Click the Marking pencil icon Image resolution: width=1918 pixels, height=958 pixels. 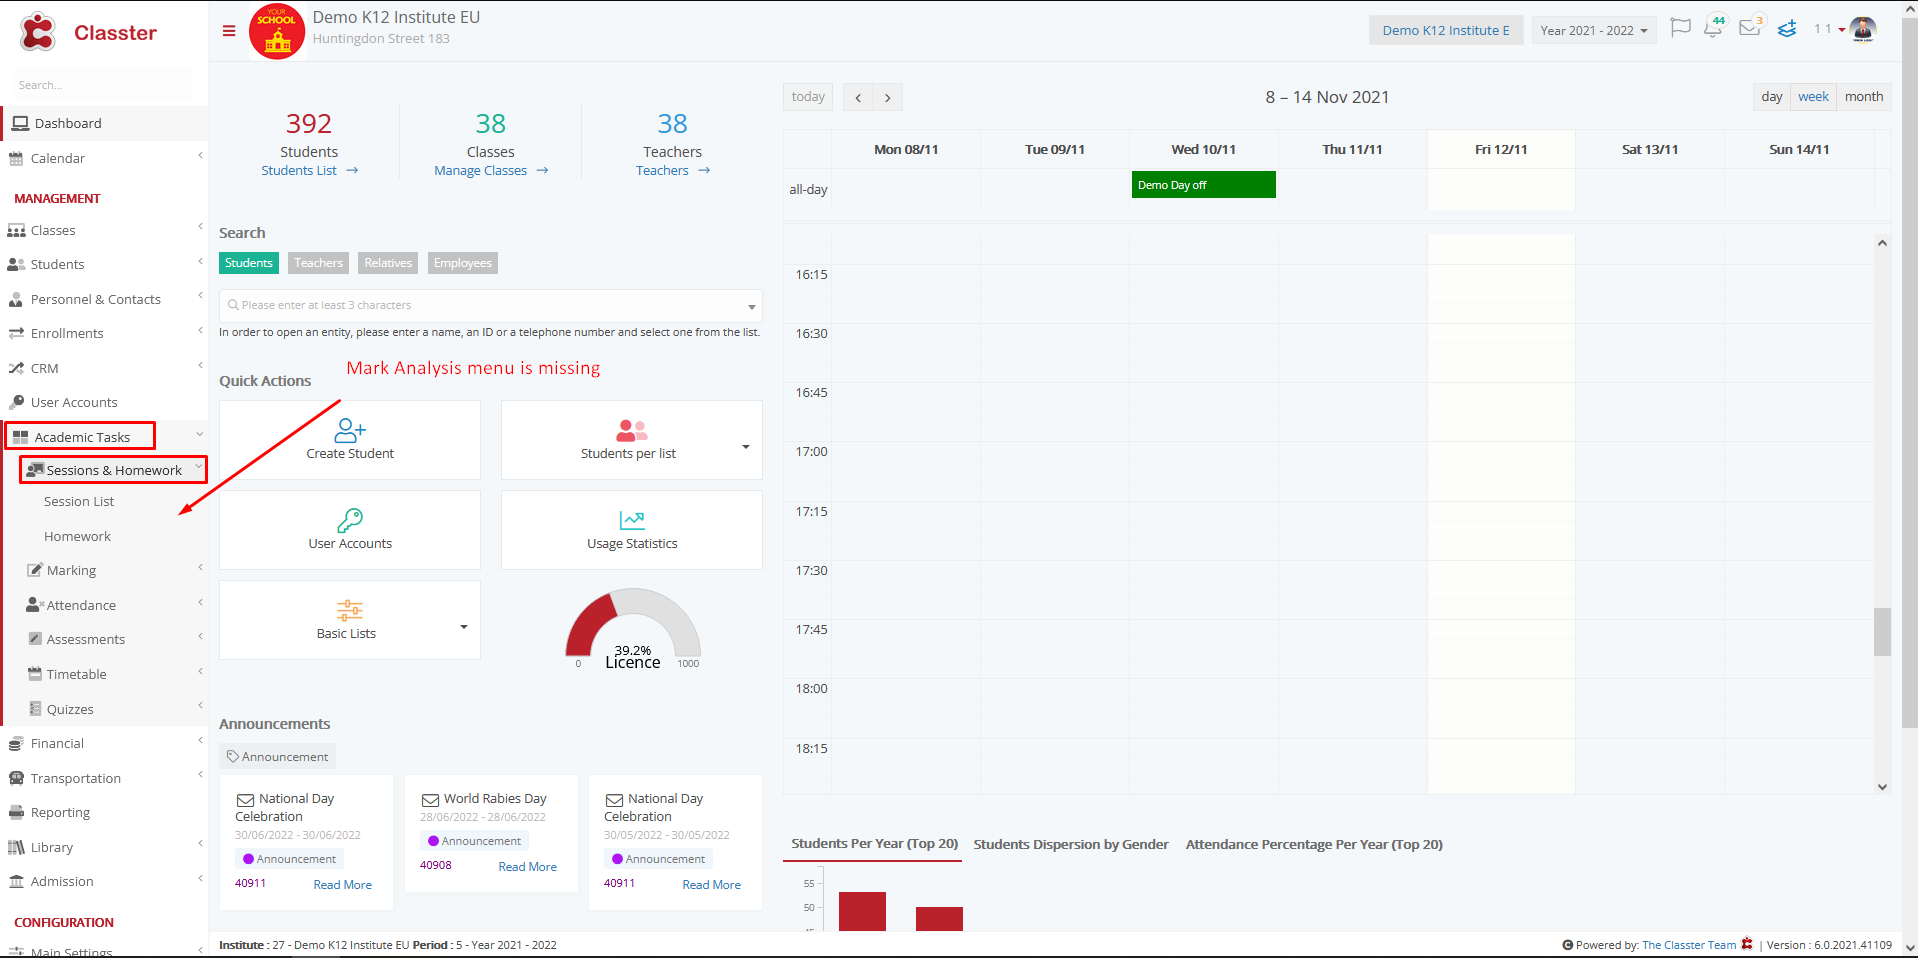pos(35,570)
